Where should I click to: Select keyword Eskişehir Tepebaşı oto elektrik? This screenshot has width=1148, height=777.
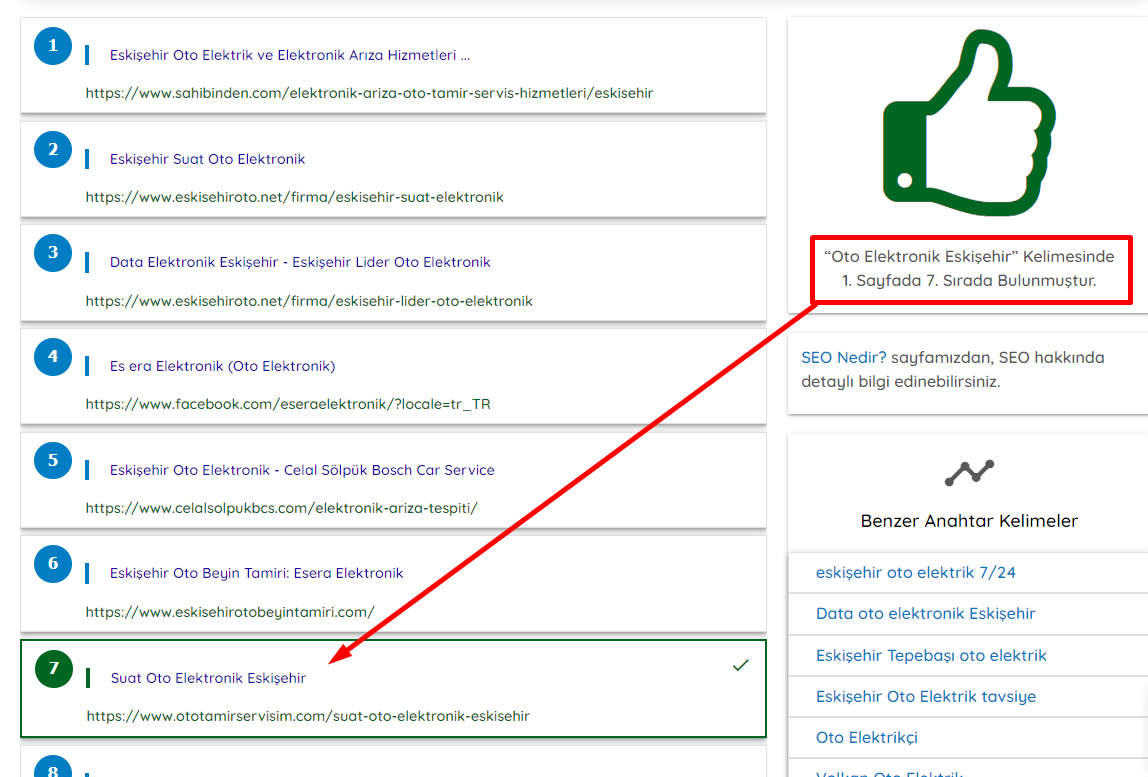coord(931,655)
